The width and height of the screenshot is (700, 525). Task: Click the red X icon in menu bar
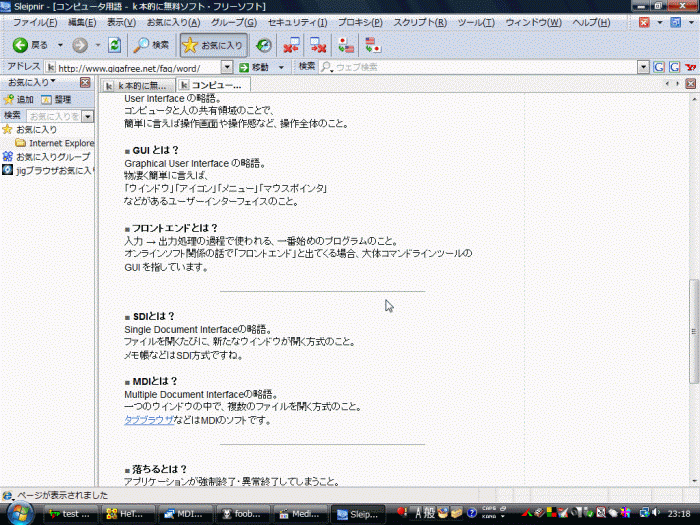pyautogui.click(x=644, y=22)
